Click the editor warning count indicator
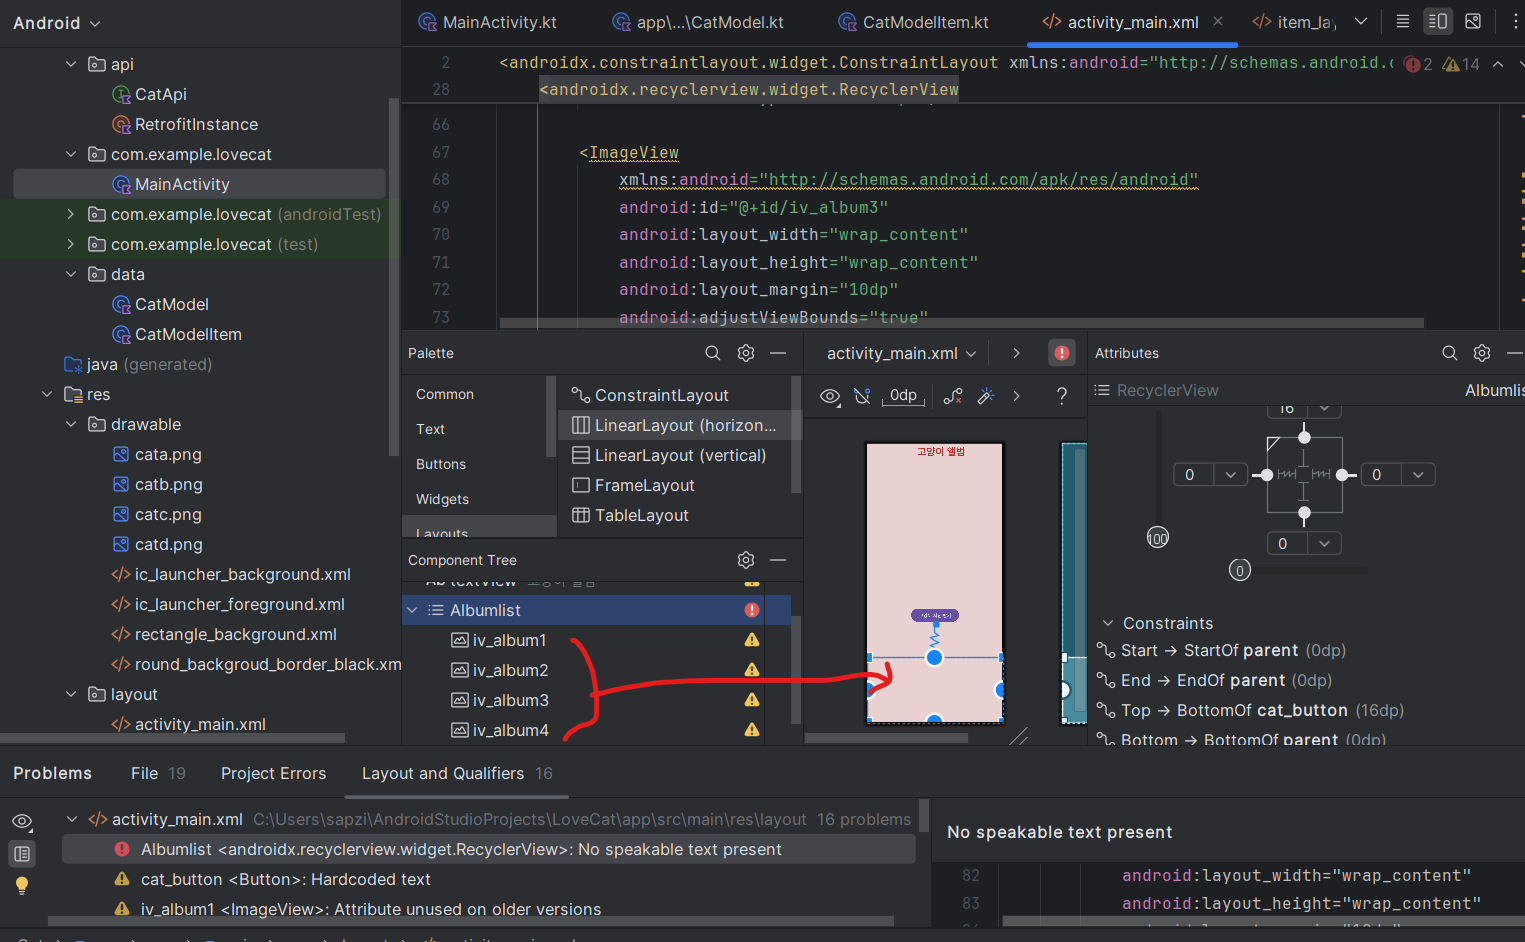This screenshot has height=942, width=1525. [1461, 64]
